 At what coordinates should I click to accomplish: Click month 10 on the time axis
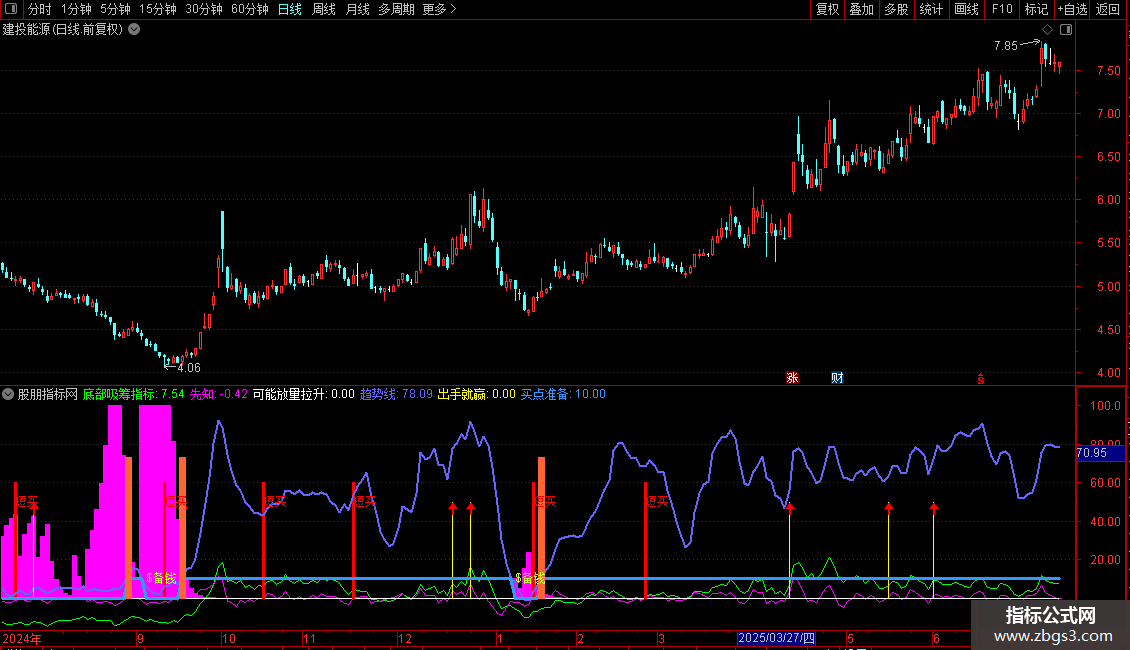[x=228, y=638]
